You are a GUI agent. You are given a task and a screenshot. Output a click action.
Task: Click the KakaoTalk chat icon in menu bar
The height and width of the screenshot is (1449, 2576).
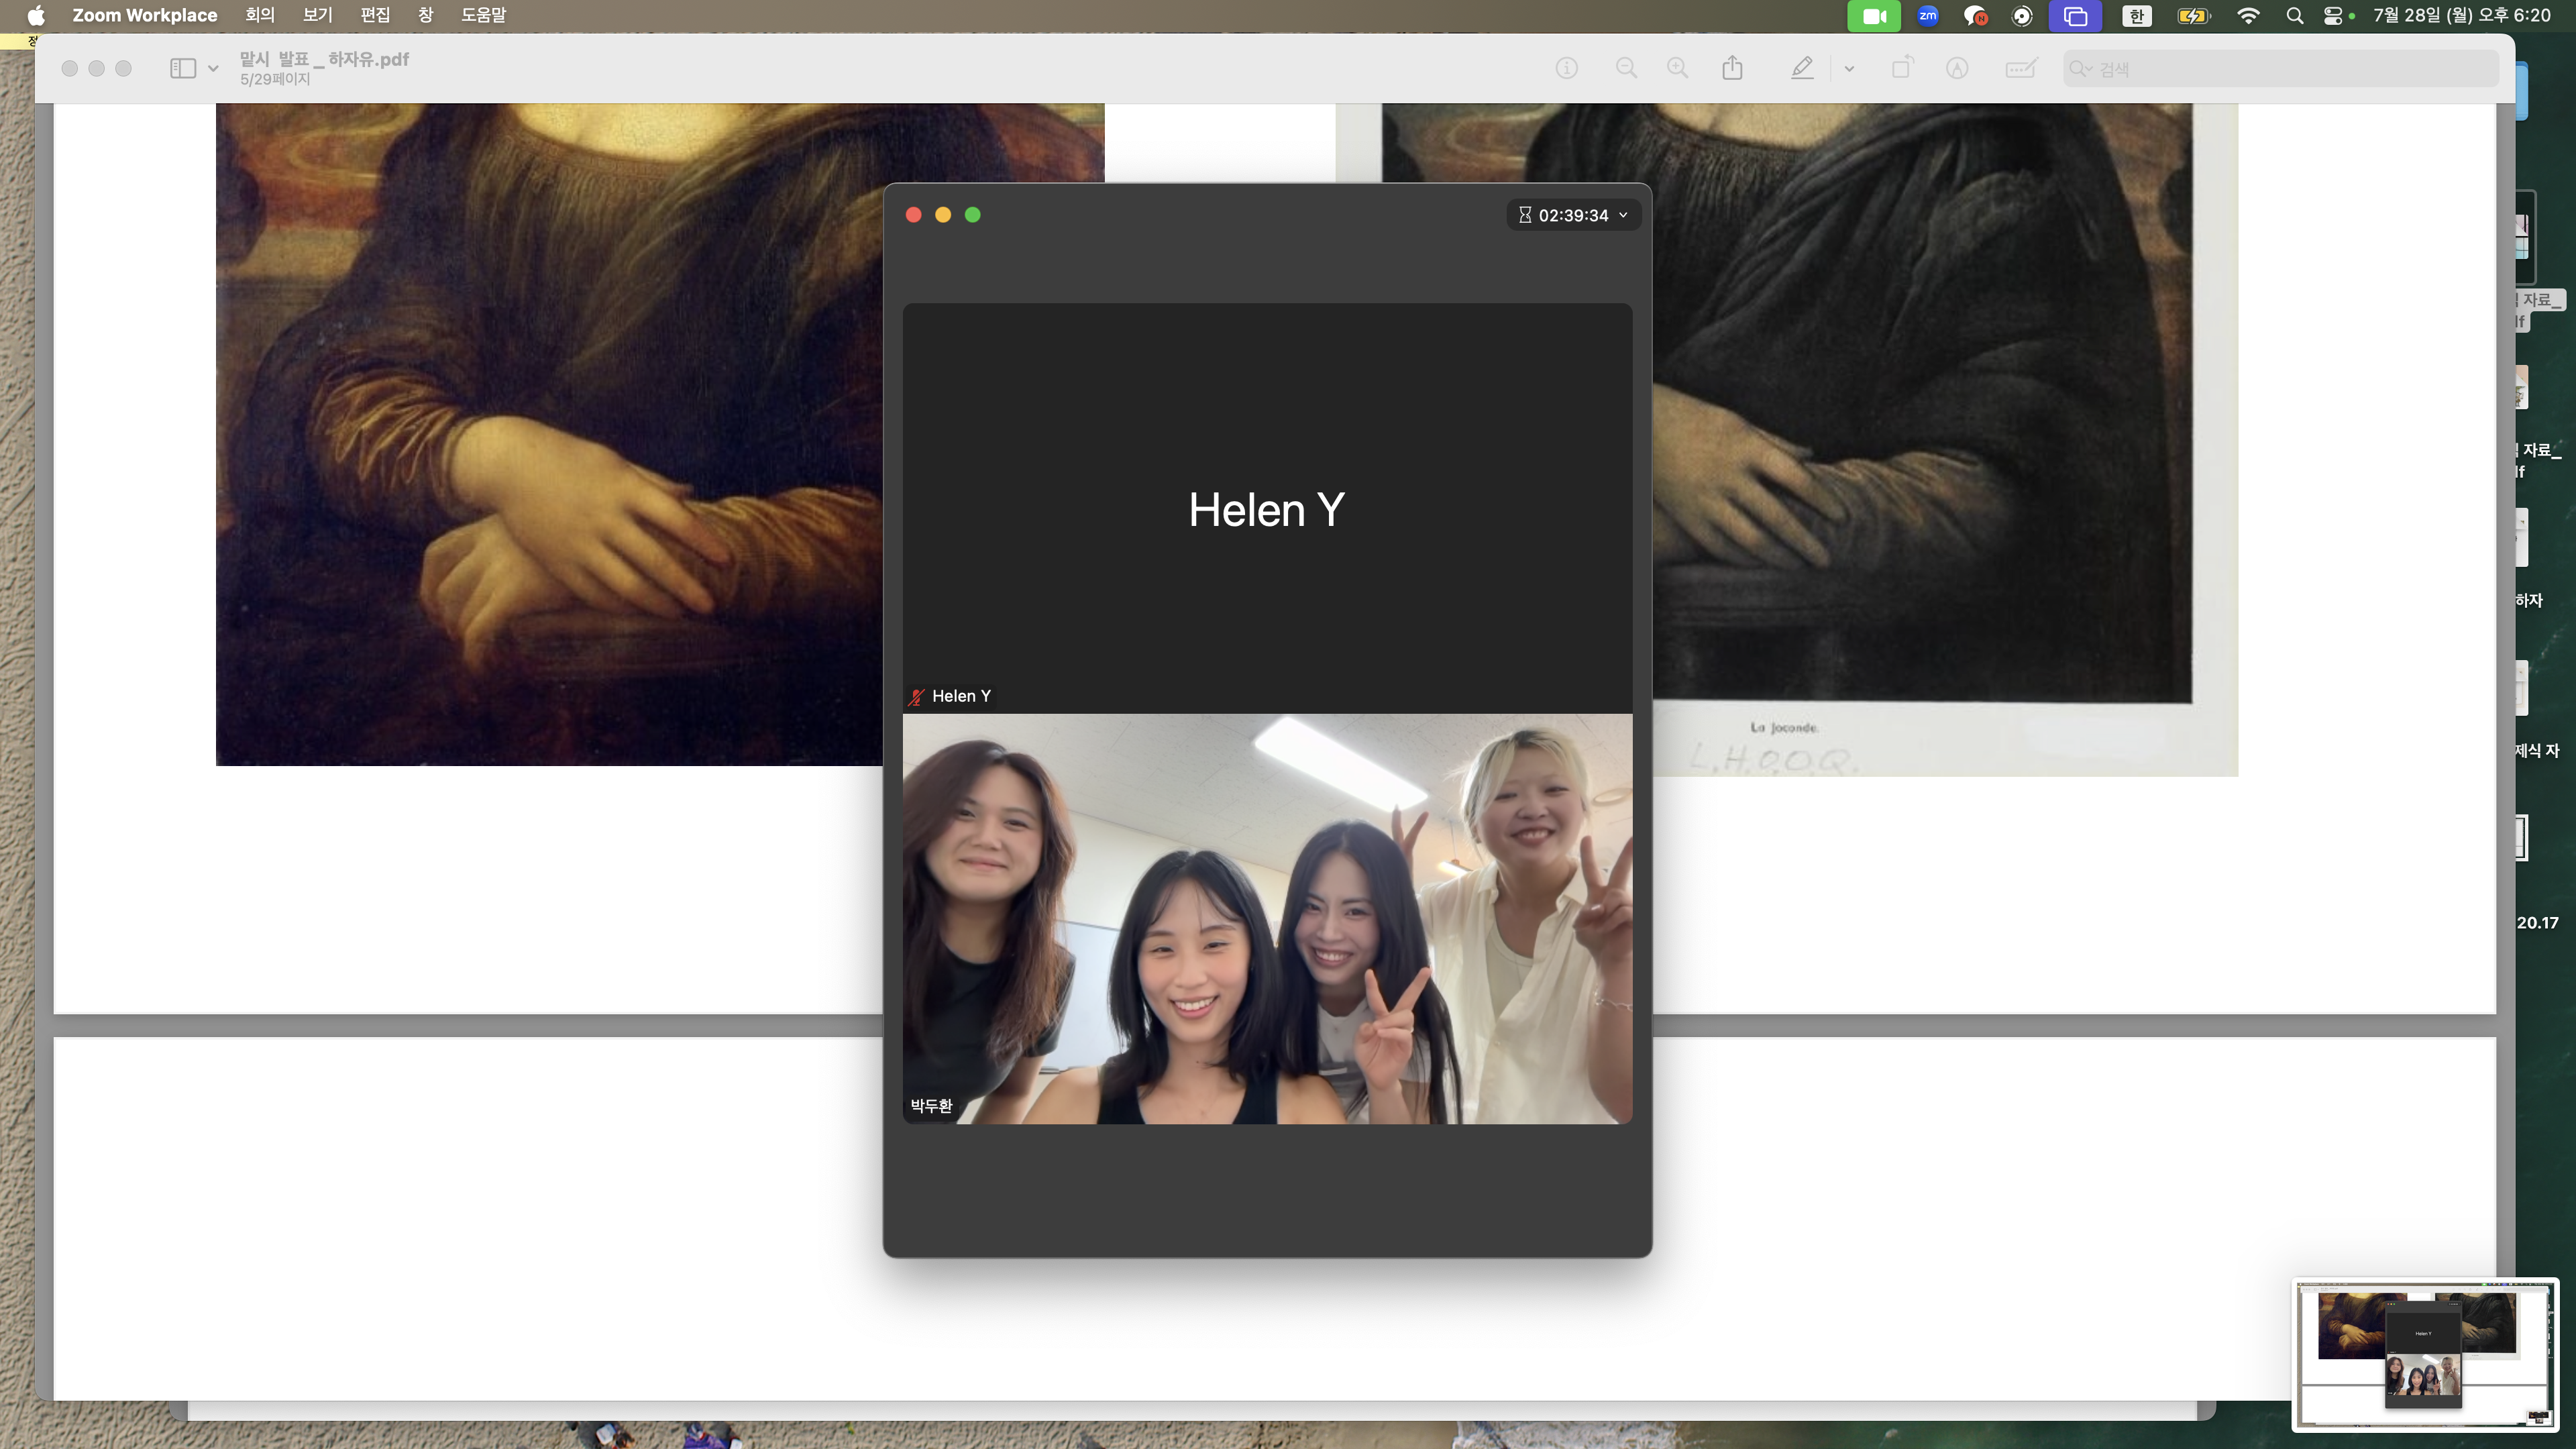[1975, 16]
